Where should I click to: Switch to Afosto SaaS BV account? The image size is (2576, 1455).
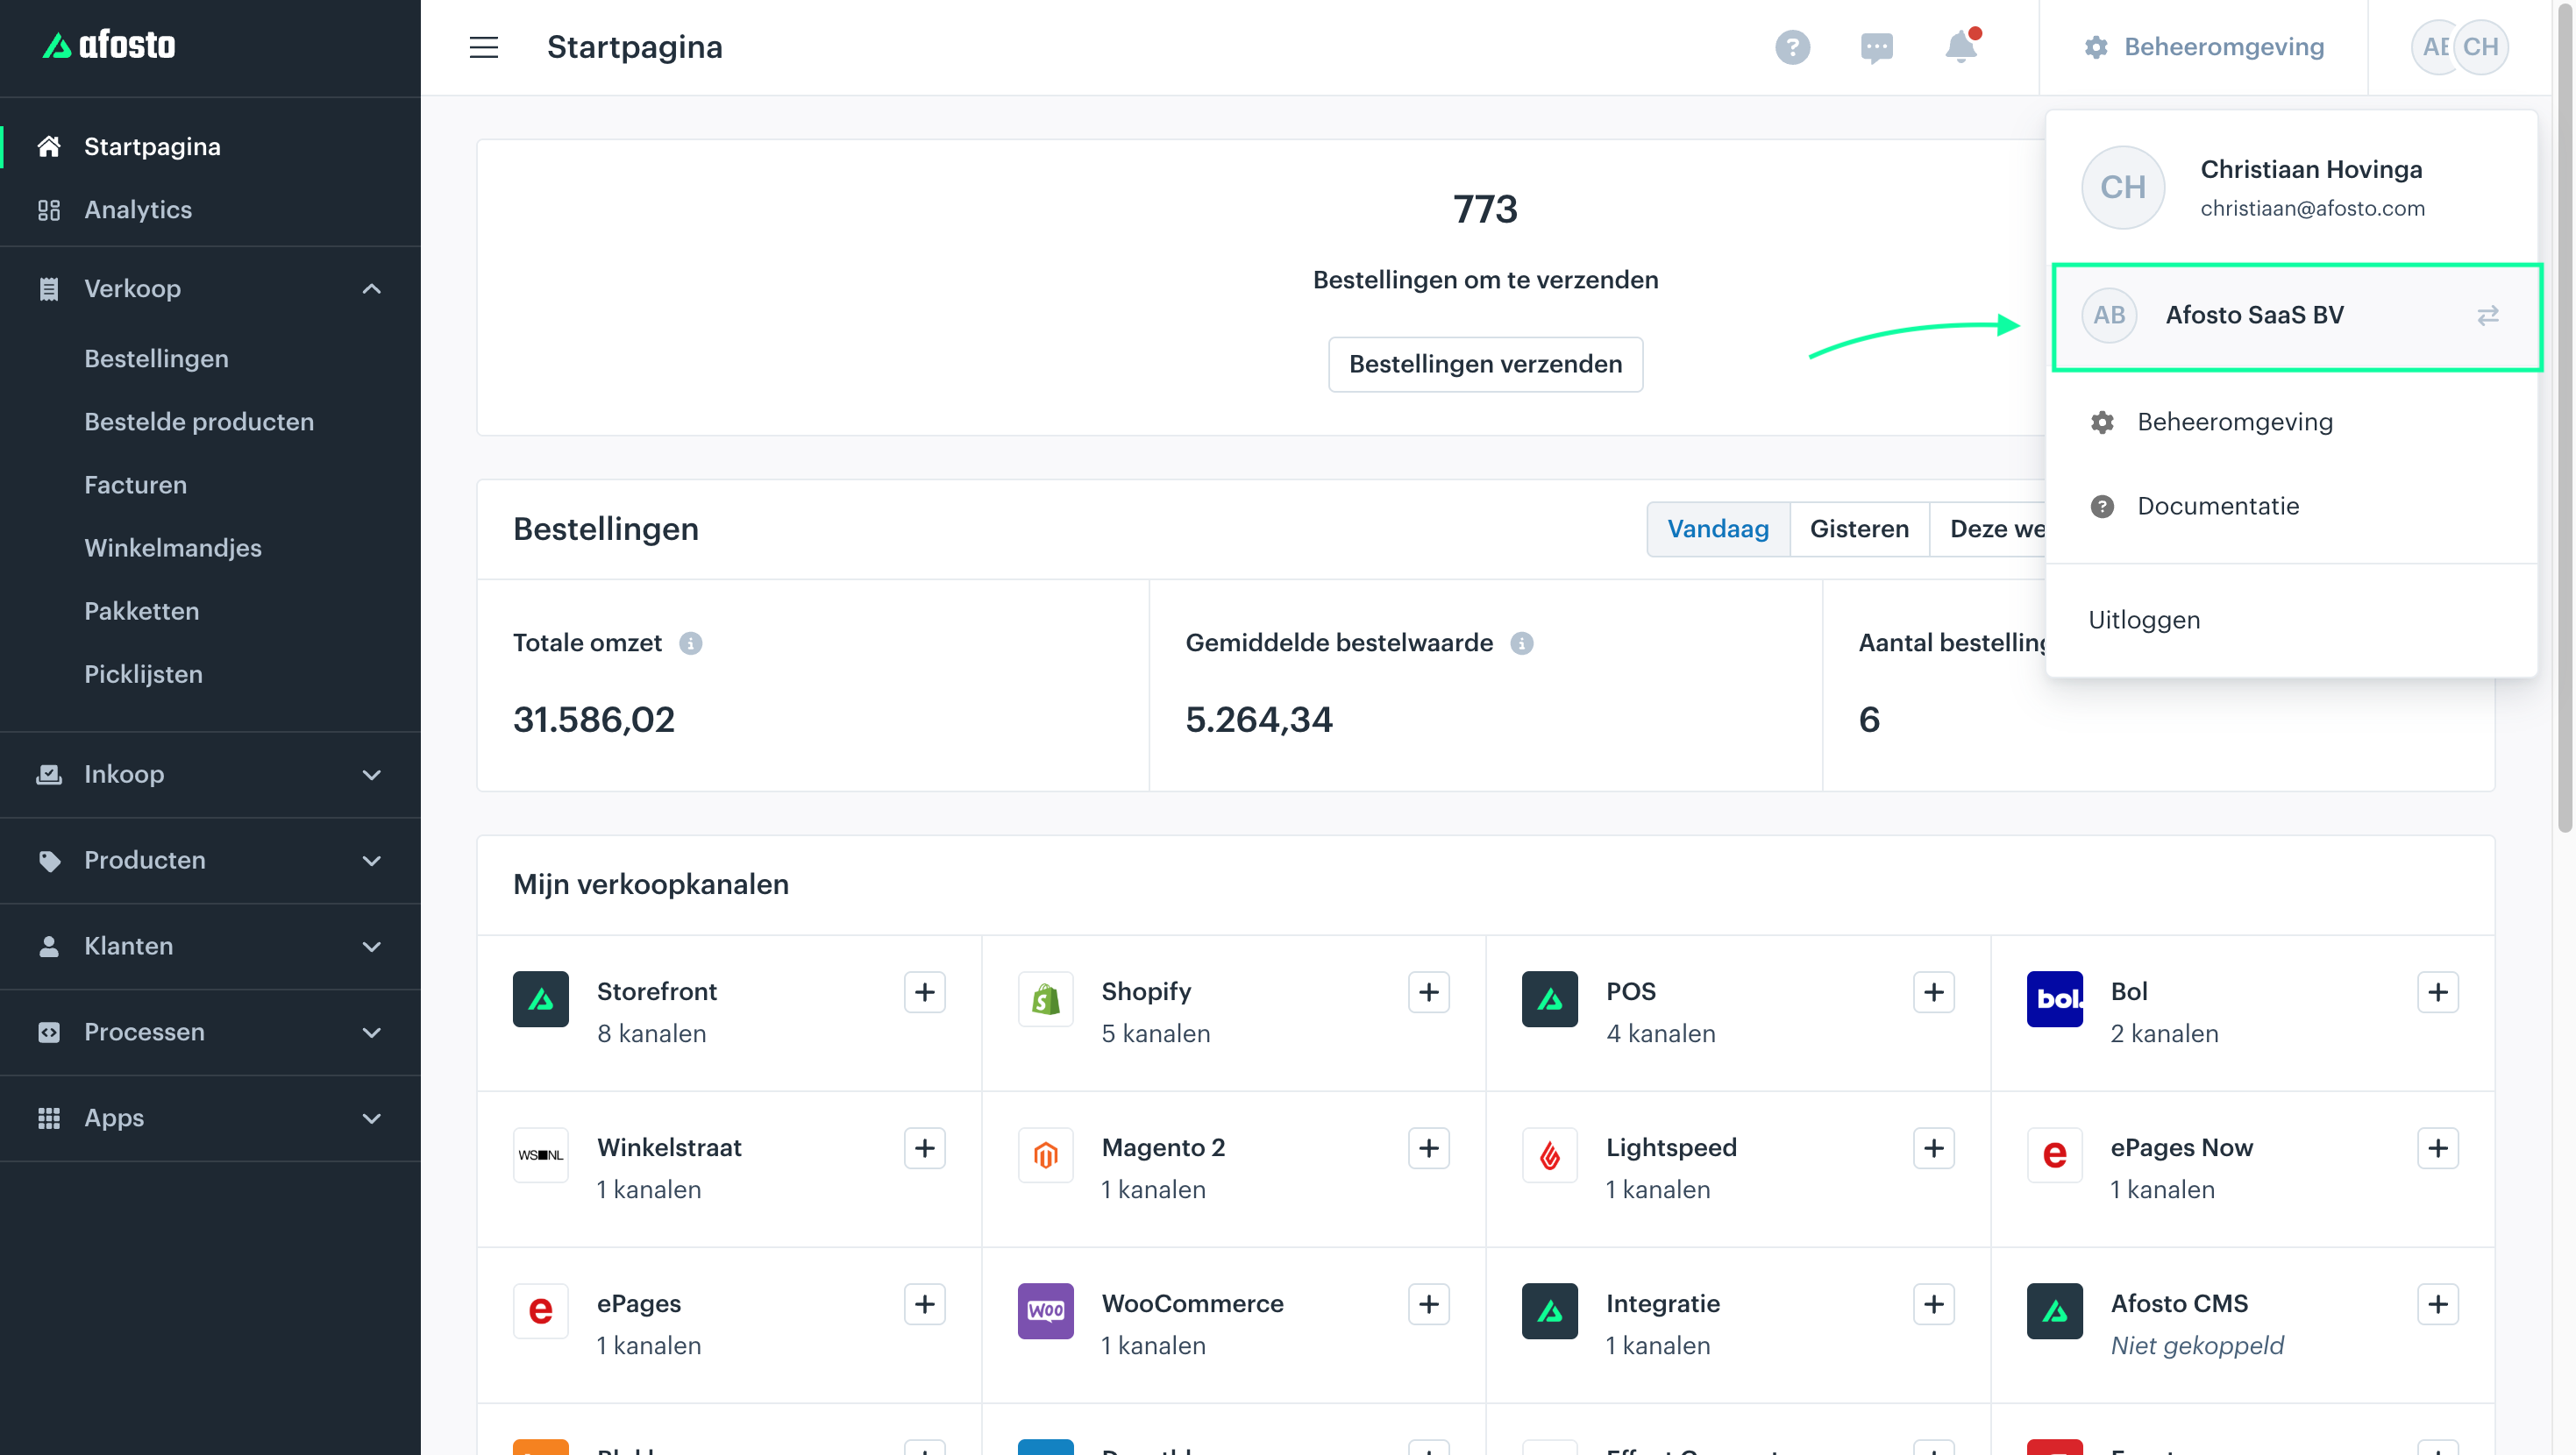click(x=2296, y=316)
